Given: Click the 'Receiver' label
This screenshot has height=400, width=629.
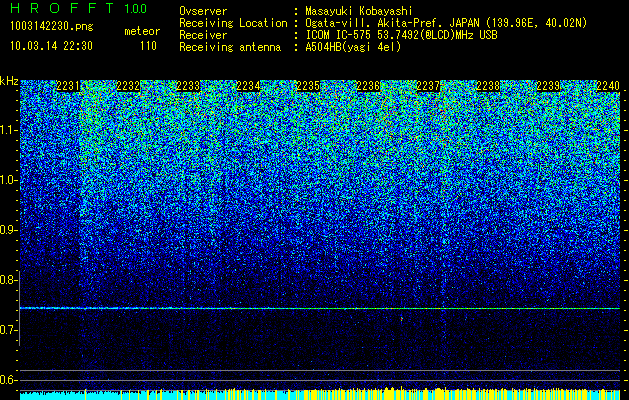Looking at the screenshot, I should point(203,35).
